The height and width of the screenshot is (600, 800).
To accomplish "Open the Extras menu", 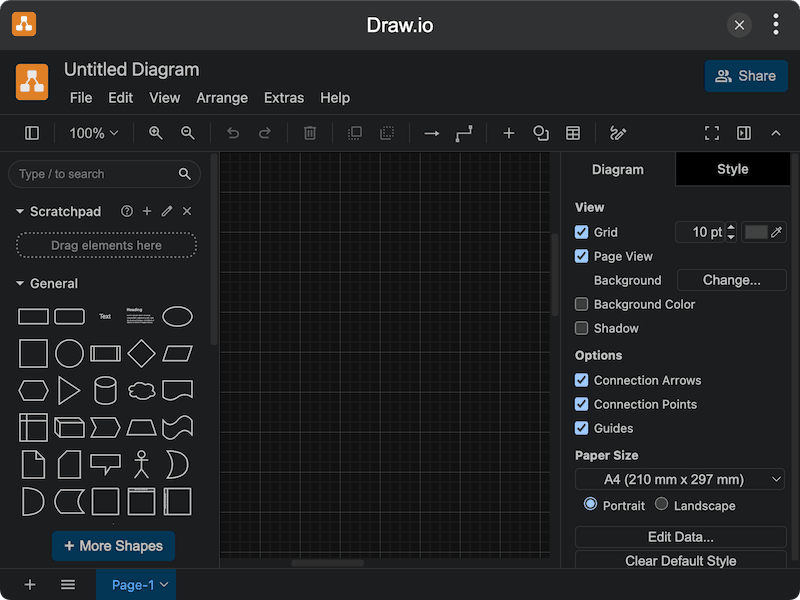I will [x=284, y=97].
